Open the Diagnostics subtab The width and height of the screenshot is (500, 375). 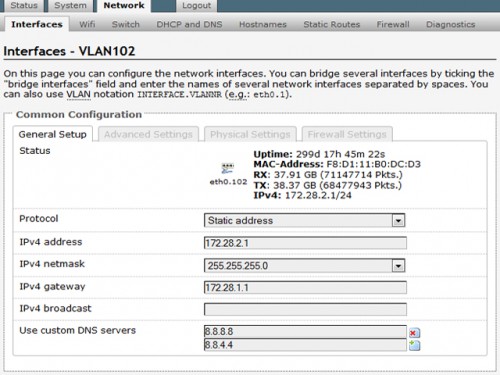450,24
